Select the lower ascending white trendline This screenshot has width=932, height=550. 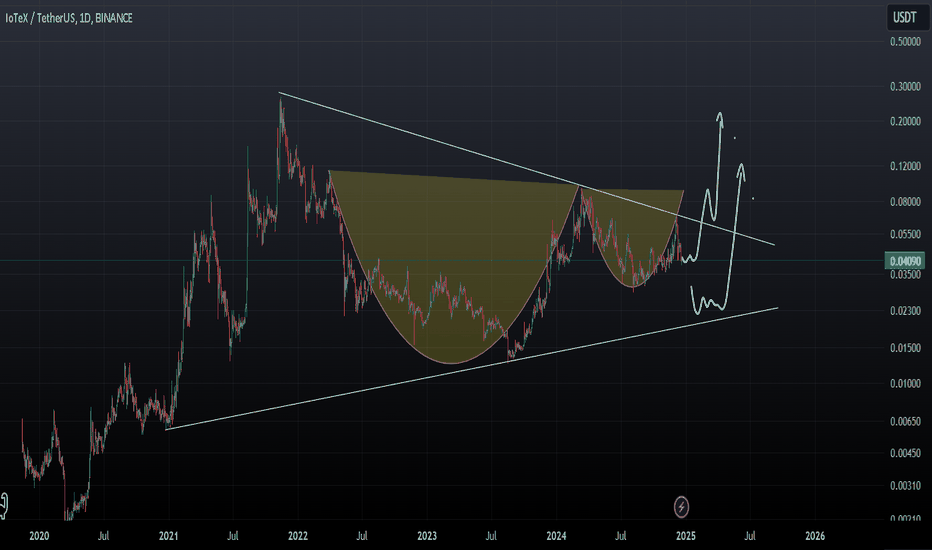tap(472, 369)
